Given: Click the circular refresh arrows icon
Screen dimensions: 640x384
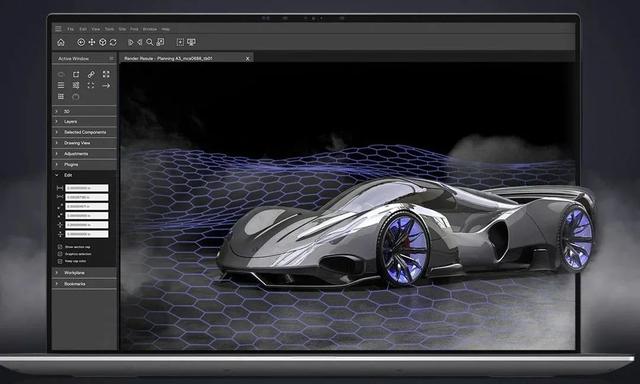Looking at the screenshot, I should coord(113,42).
